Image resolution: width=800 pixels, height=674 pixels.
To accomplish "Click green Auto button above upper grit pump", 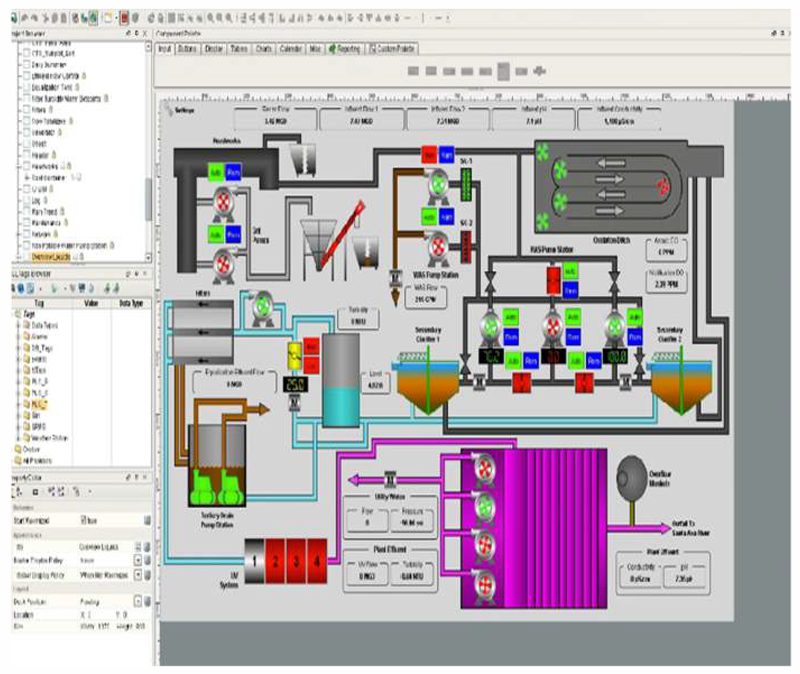I will tap(216, 172).
